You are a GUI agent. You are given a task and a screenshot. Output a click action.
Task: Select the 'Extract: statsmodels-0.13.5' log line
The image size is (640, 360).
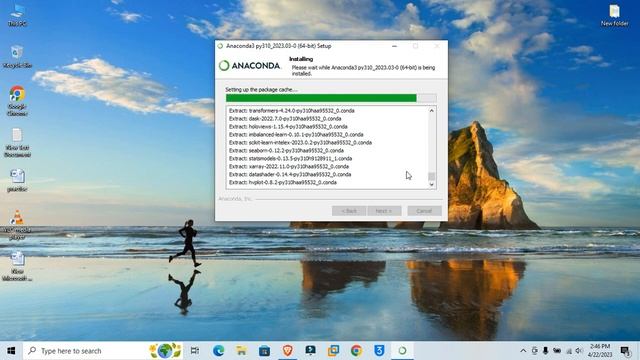290,158
